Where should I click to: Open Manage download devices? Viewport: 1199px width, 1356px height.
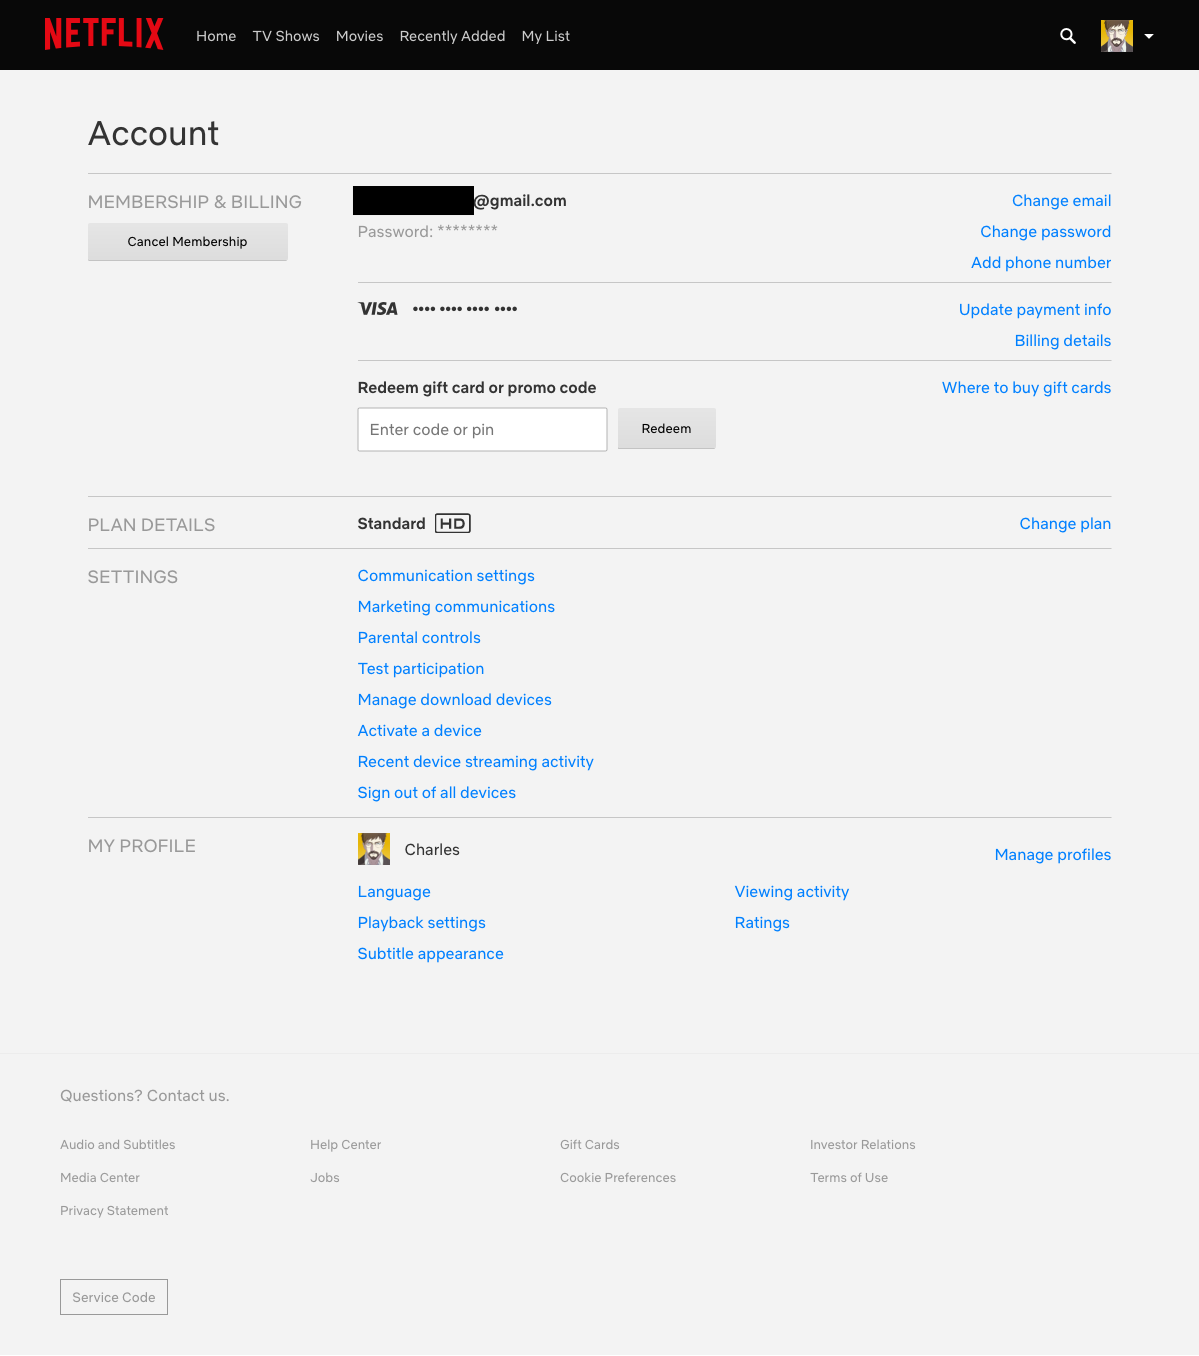(455, 700)
